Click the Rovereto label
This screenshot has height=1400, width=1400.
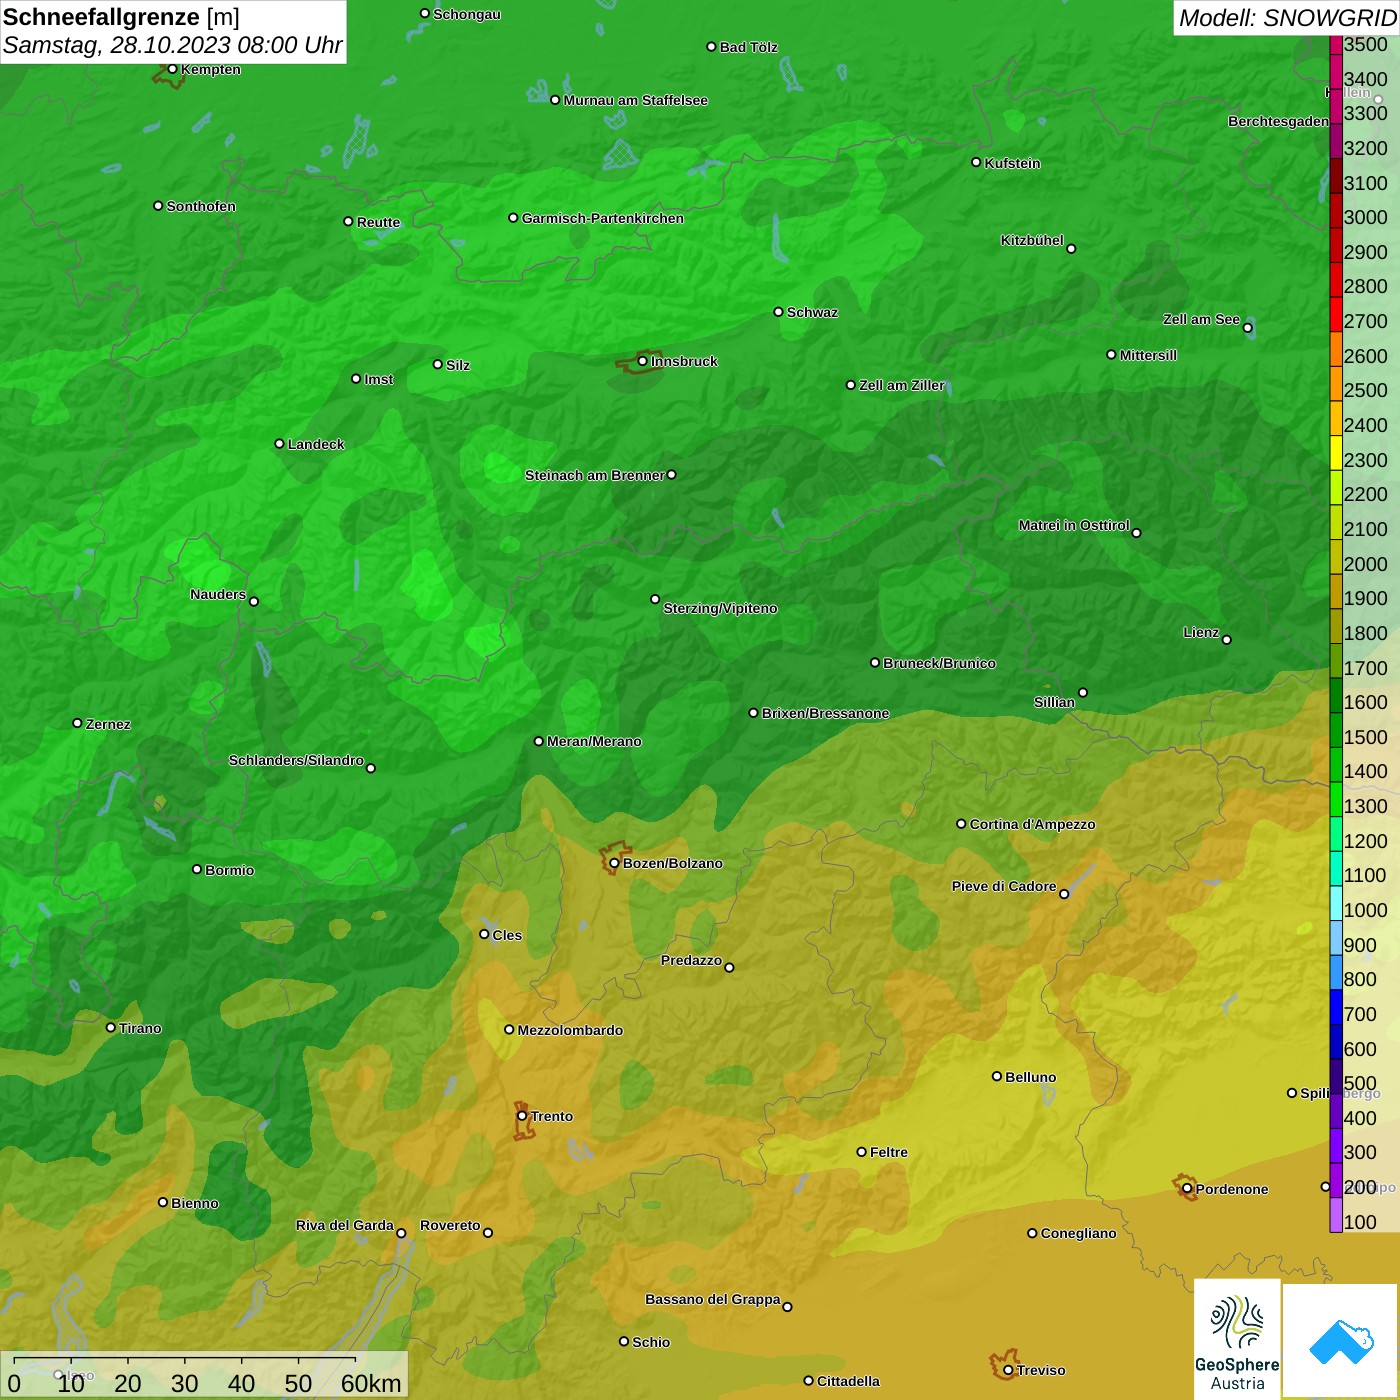point(450,1225)
